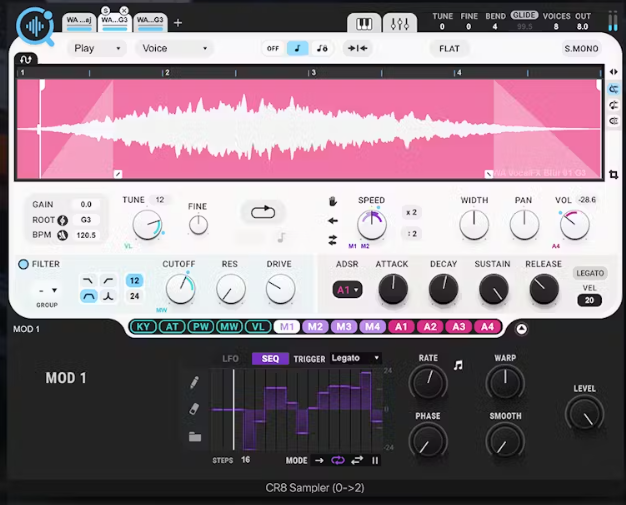The height and width of the screenshot is (505, 626).
Task: Select the bidirectional arrows playback icon
Action: [333, 240]
